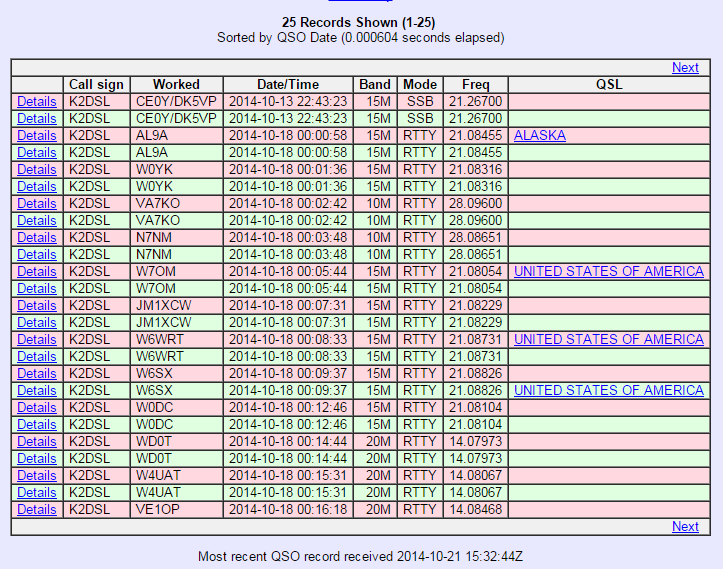Open UNITED STATES OF AMERICA link in W6SX row
This screenshot has width=723, height=569.
(x=609, y=391)
